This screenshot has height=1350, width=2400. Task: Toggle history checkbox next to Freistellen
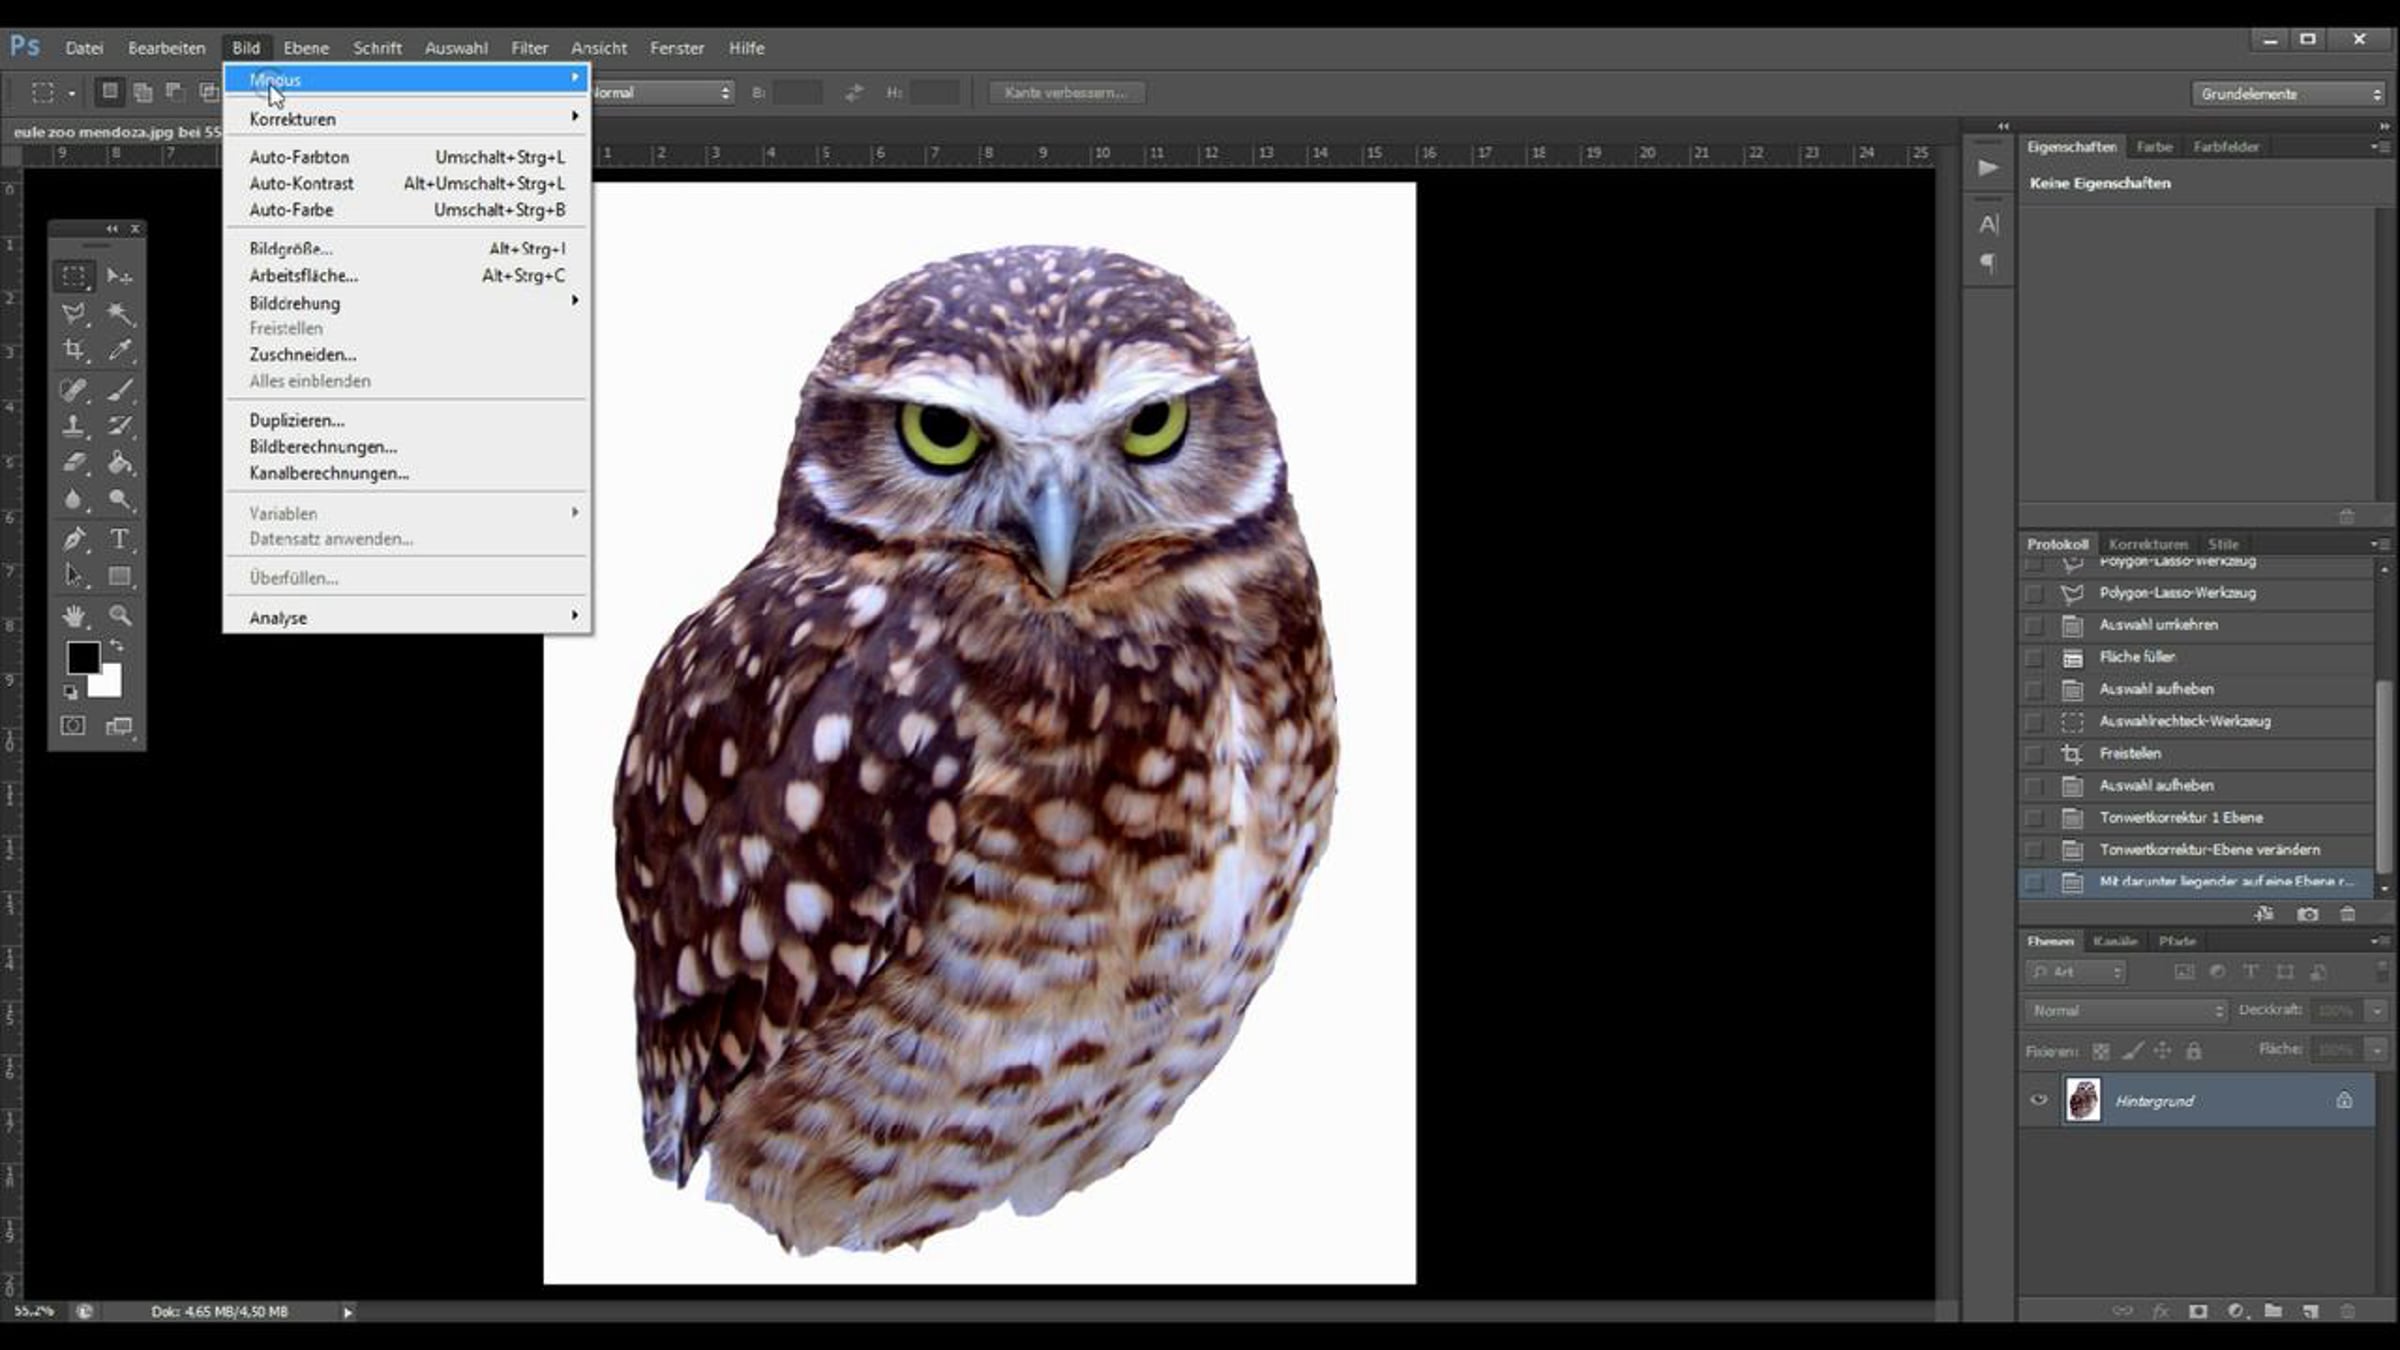point(2033,754)
